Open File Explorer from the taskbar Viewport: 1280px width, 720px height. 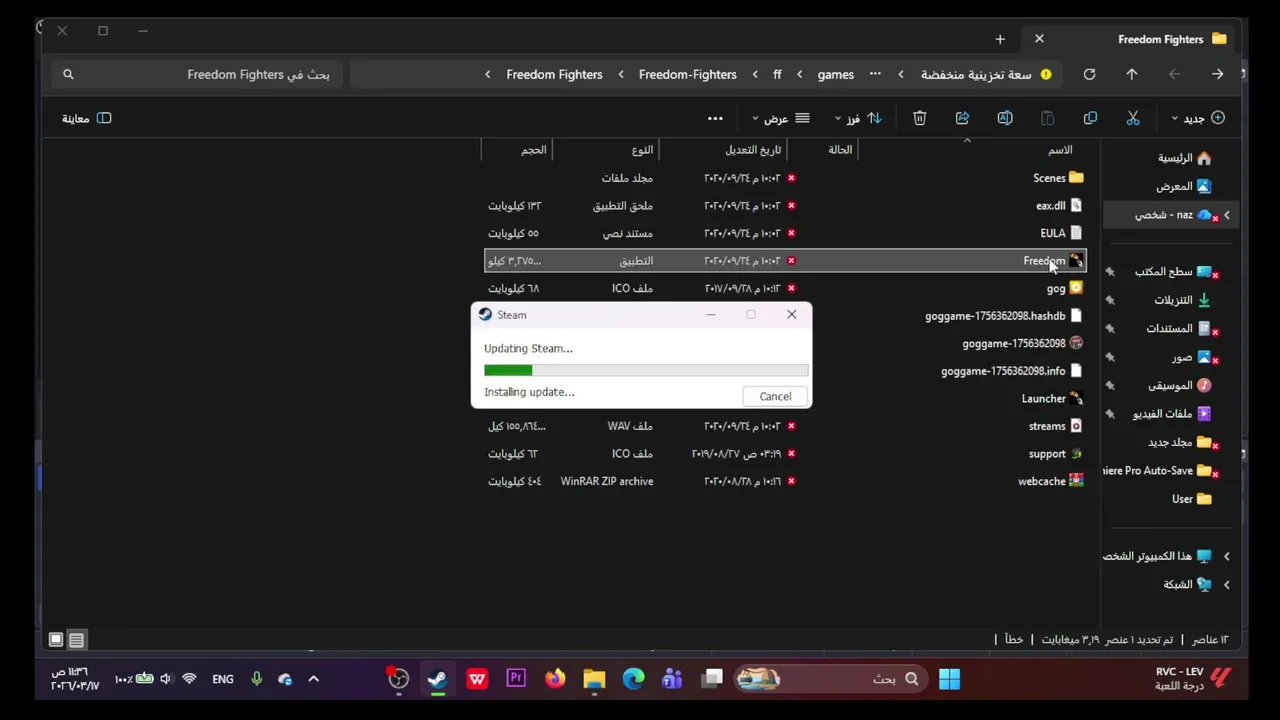(x=594, y=679)
